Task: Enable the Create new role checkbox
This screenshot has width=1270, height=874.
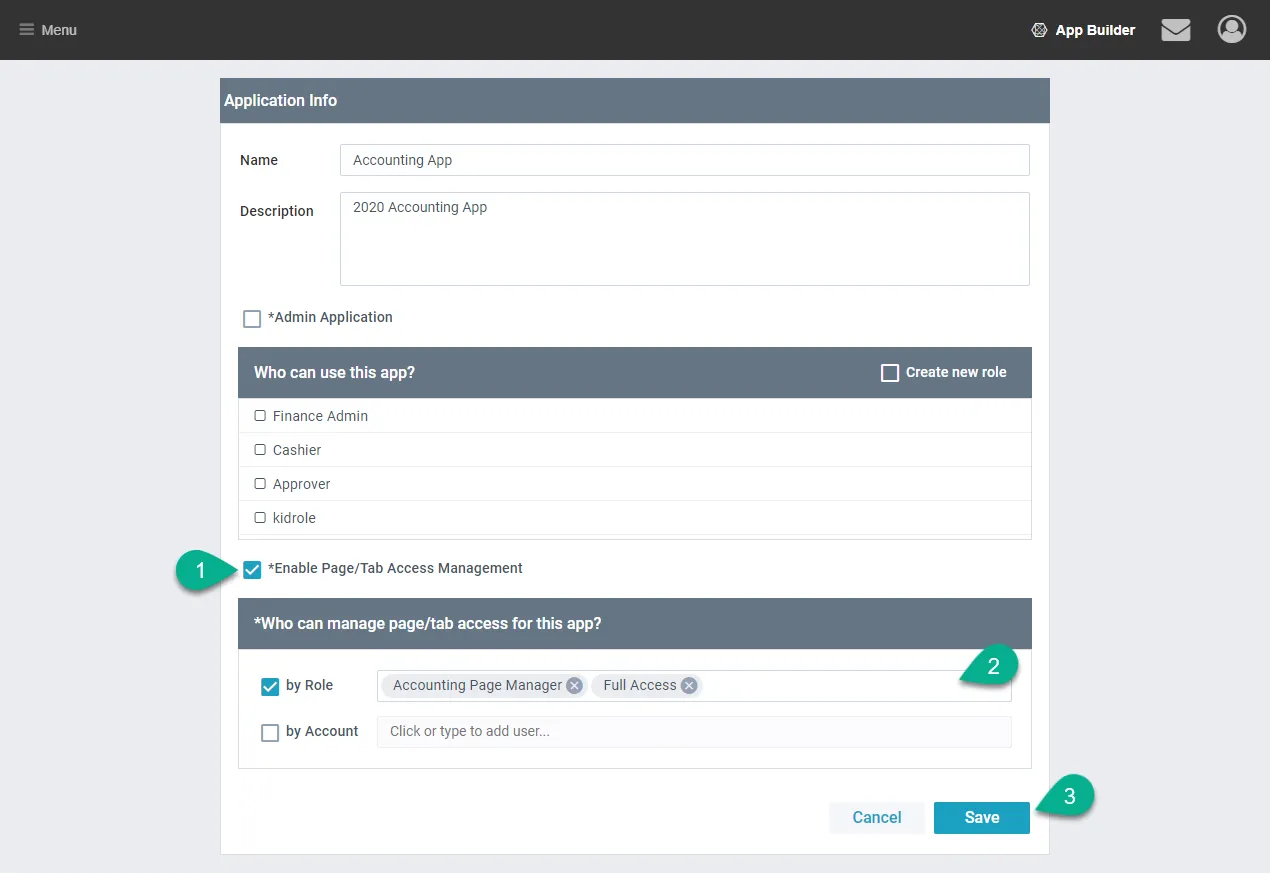Action: pos(890,373)
